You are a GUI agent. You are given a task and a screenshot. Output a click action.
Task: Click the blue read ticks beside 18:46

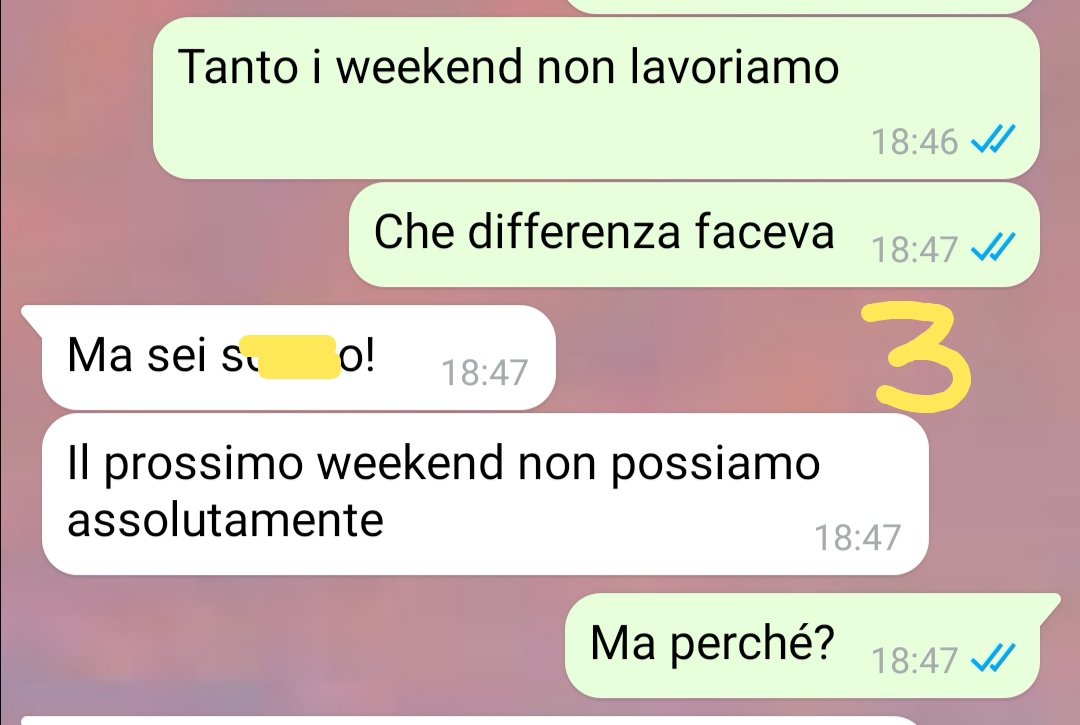click(x=993, y=140)
